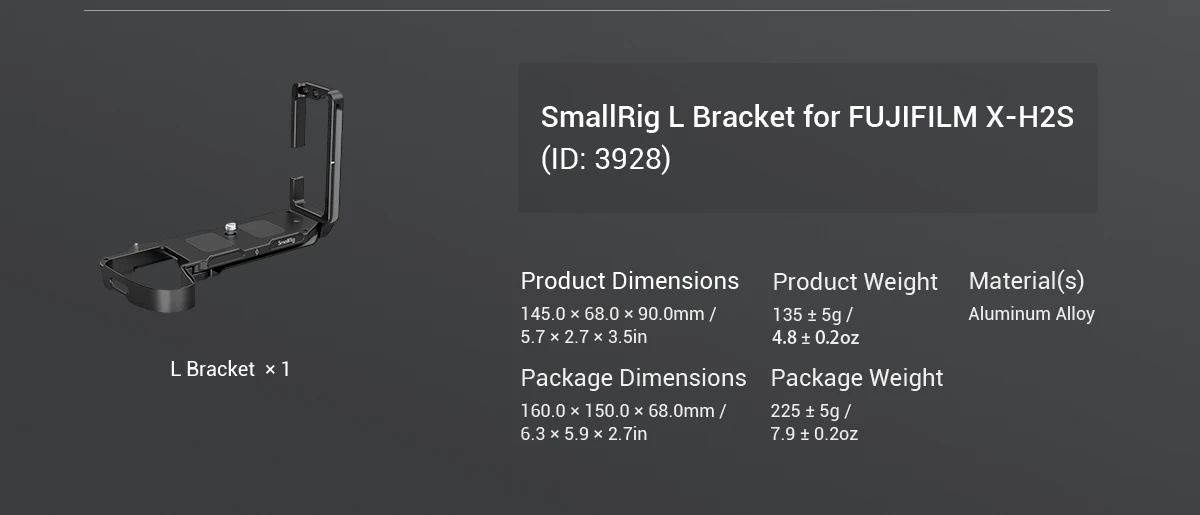Click the Package Dimensions heading
Viewport: 1200px width, 515px height.
[633, 378]
